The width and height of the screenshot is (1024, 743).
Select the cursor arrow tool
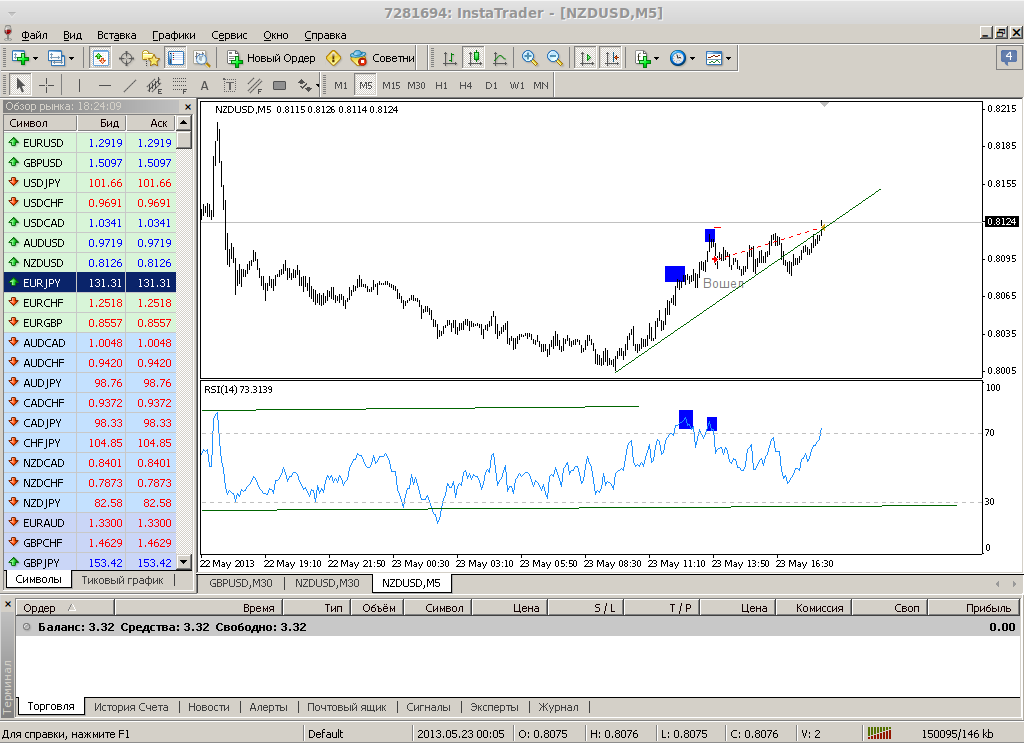pos(20,85)
